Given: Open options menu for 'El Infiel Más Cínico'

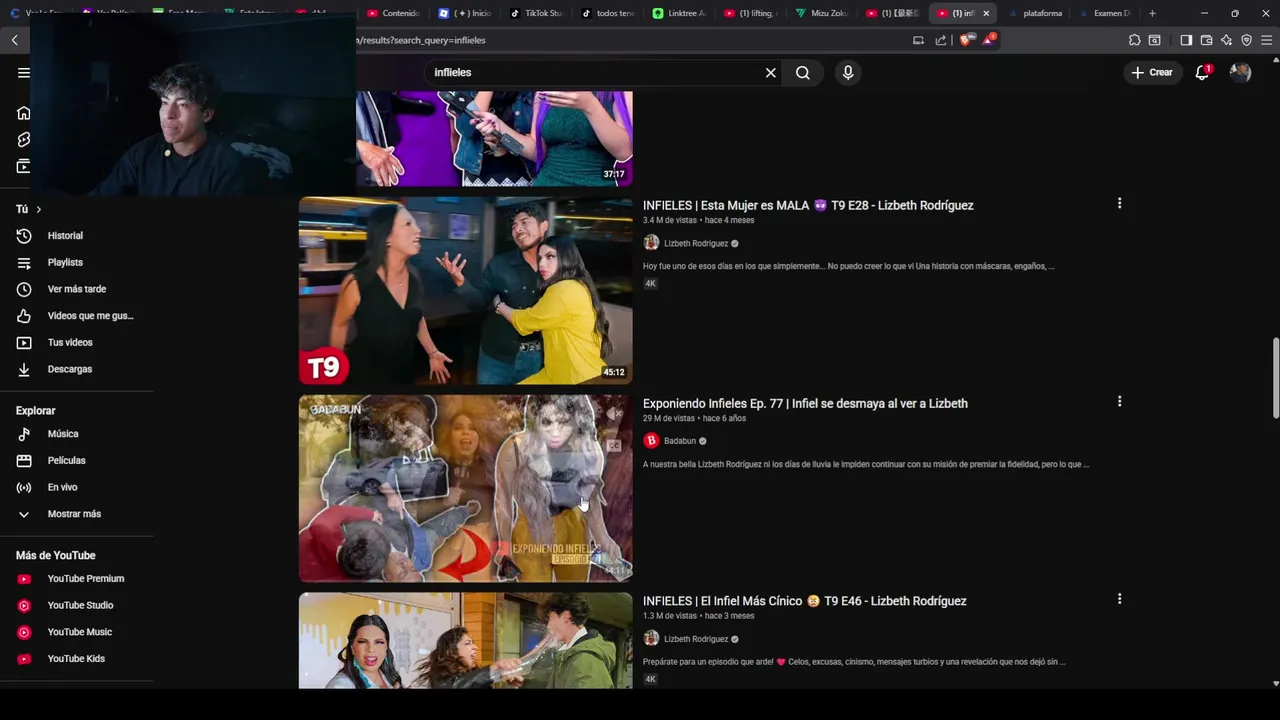Looking at the screenshot, I should tap(1119, 599).
